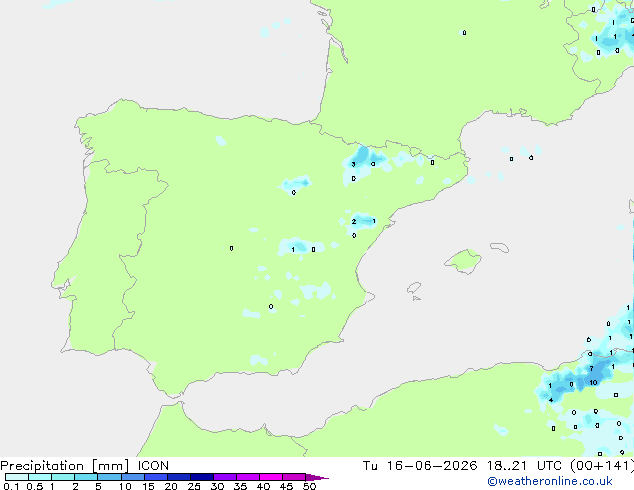Click the '20' legend scale value
The width and height of the screenshot is (634, 490).
171,486
